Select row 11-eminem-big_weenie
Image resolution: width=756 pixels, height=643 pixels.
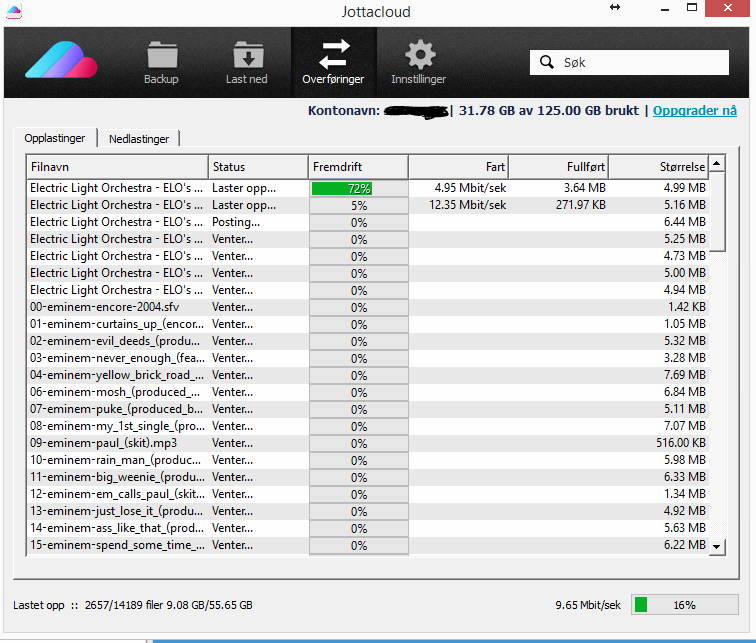pyautogui.click(x=368, y=477)
